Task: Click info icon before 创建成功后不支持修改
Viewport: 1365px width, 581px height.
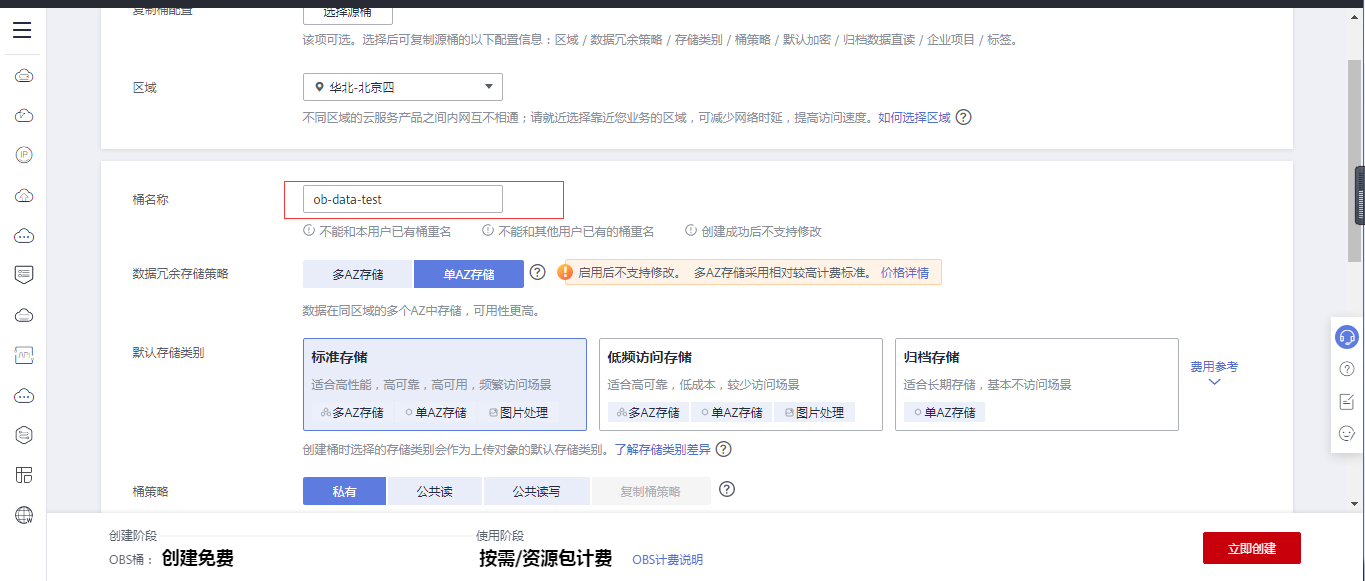Action: click(691, 230)
